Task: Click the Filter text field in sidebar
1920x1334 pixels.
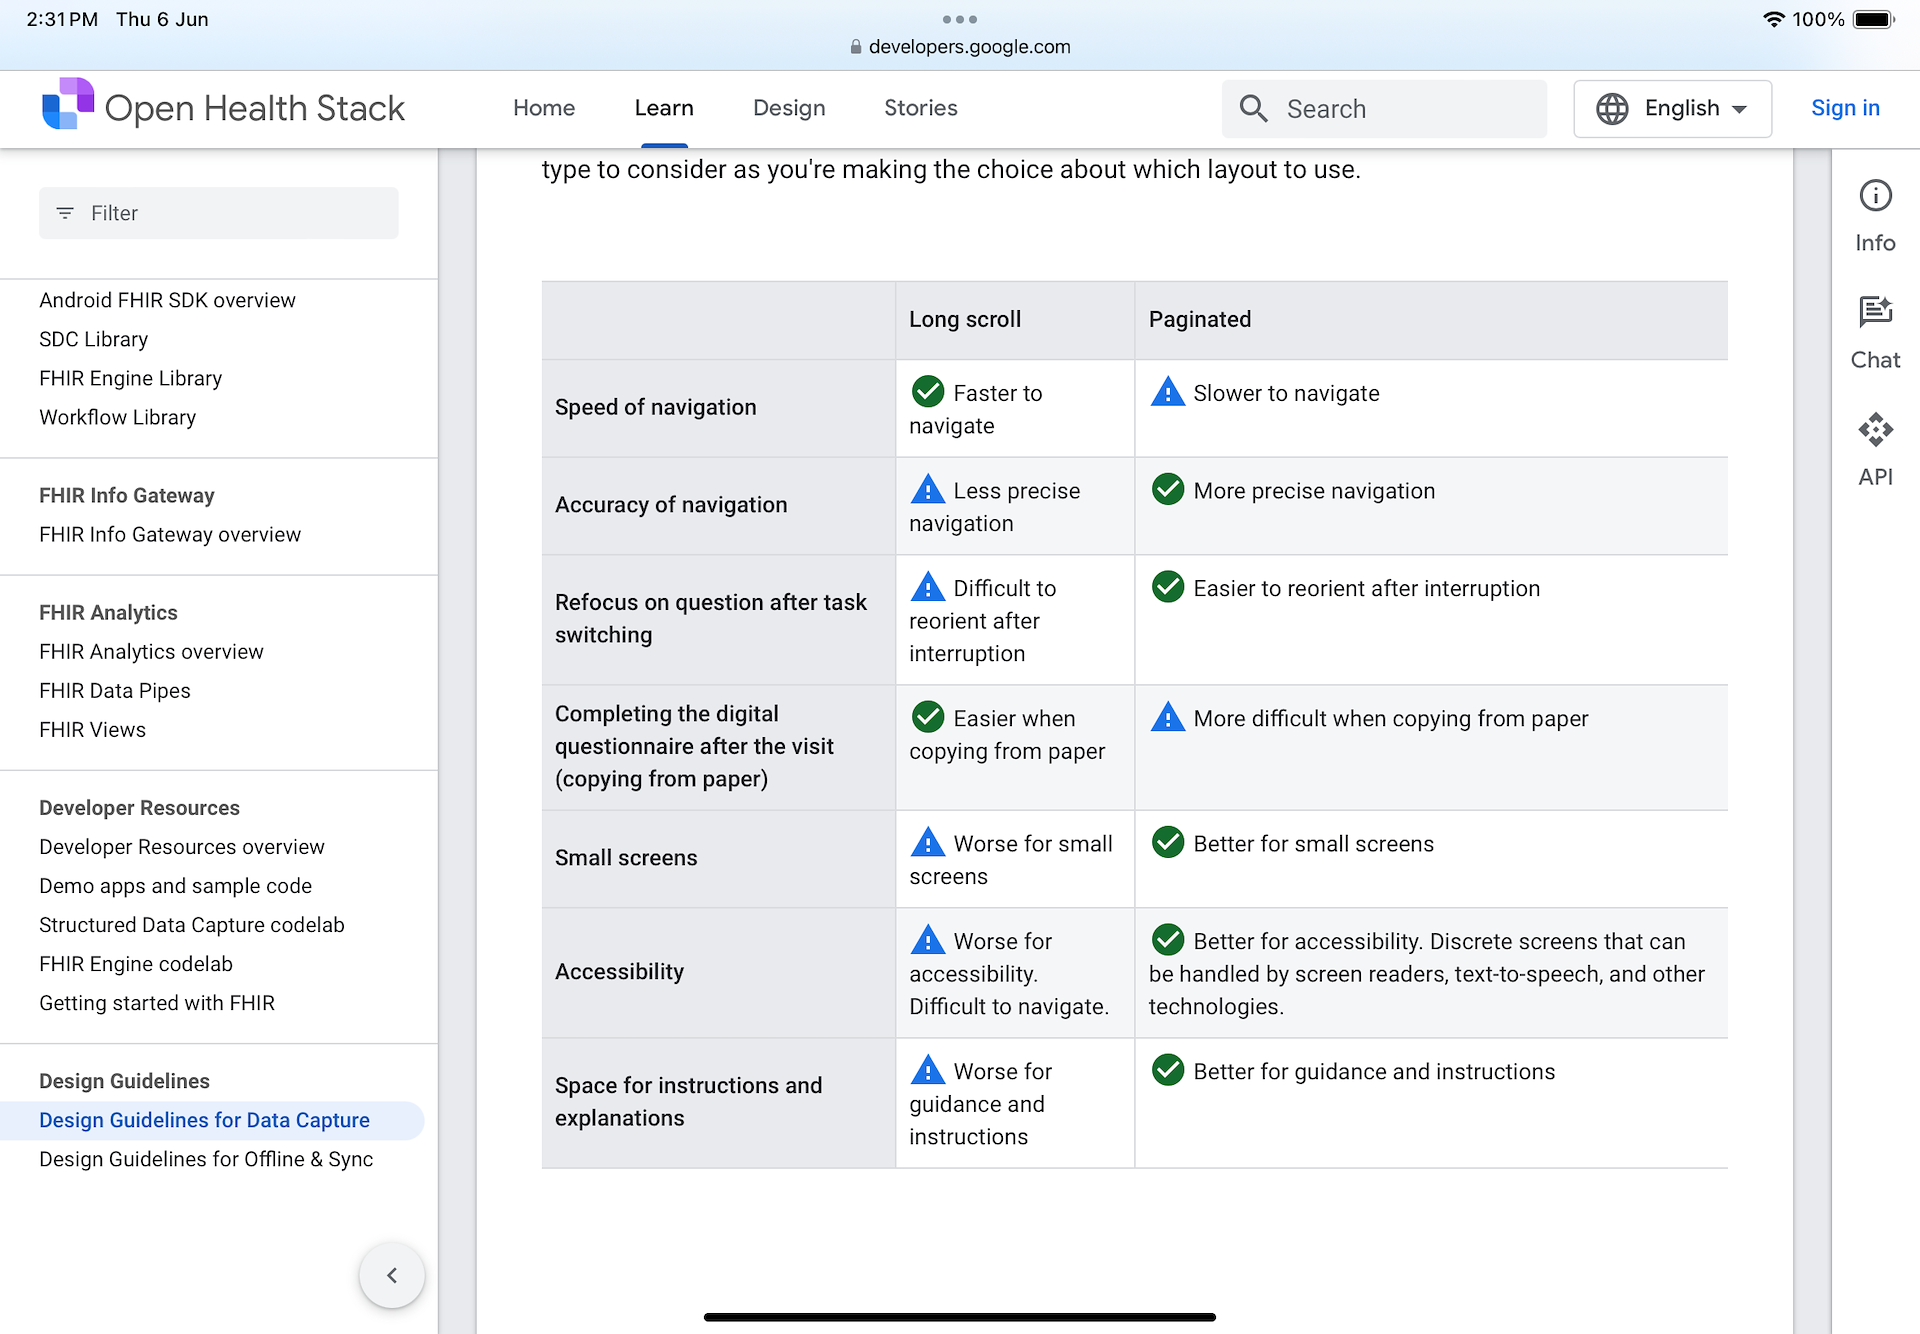Action: (x=230, y=213)
